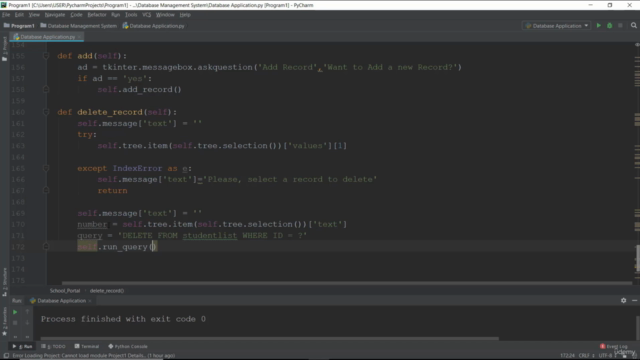The image size is (640, 360).
Task: Open the Edit menu
Action: point(19,15)
